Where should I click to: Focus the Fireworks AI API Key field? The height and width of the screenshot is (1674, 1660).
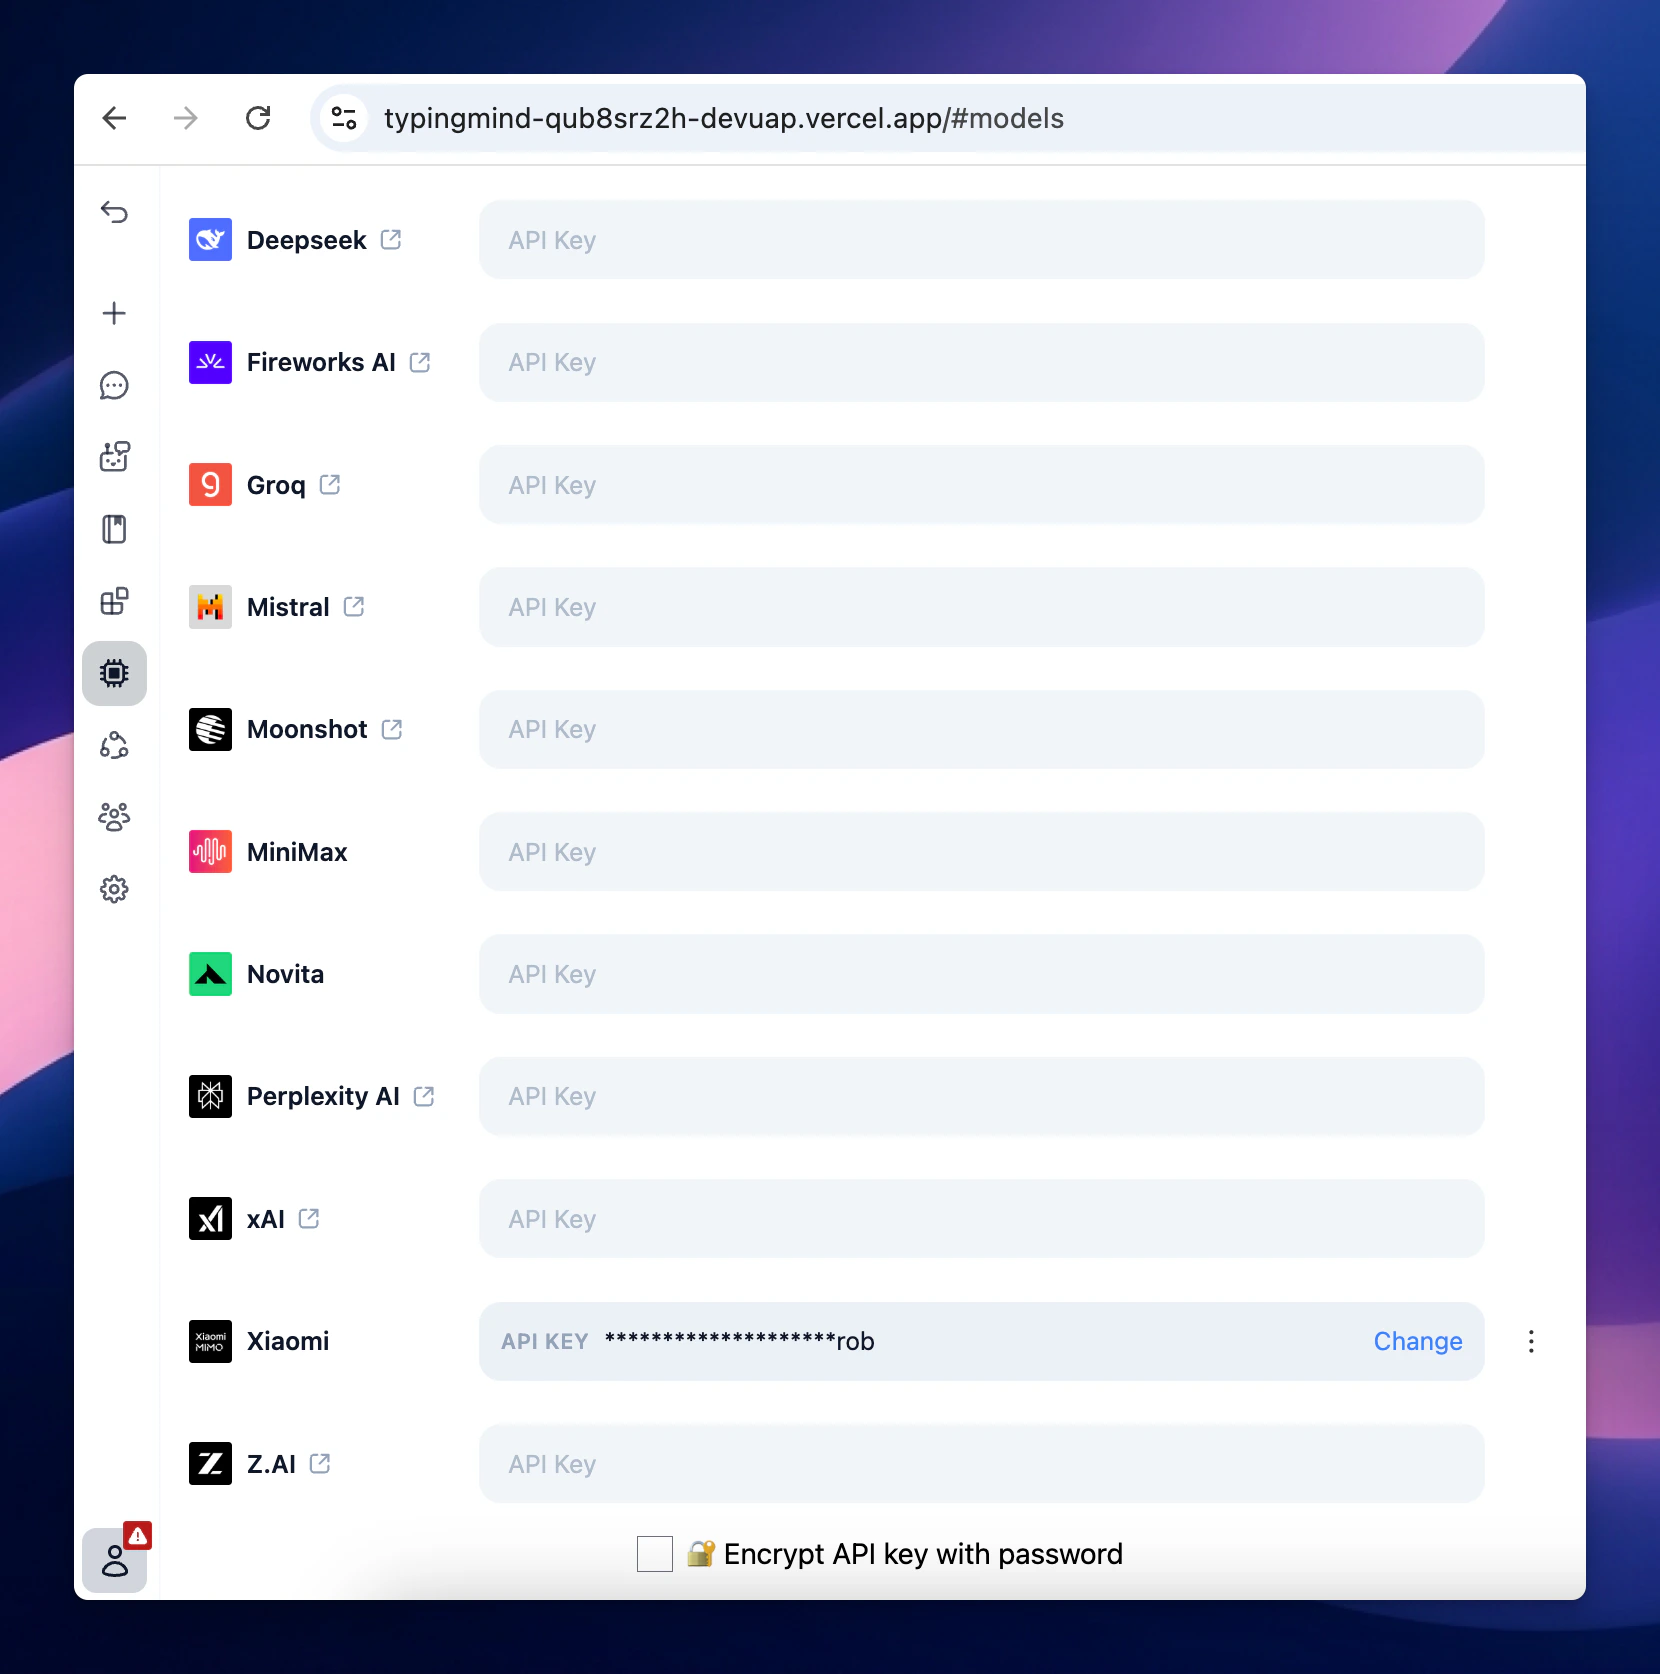tap(981, 362)
